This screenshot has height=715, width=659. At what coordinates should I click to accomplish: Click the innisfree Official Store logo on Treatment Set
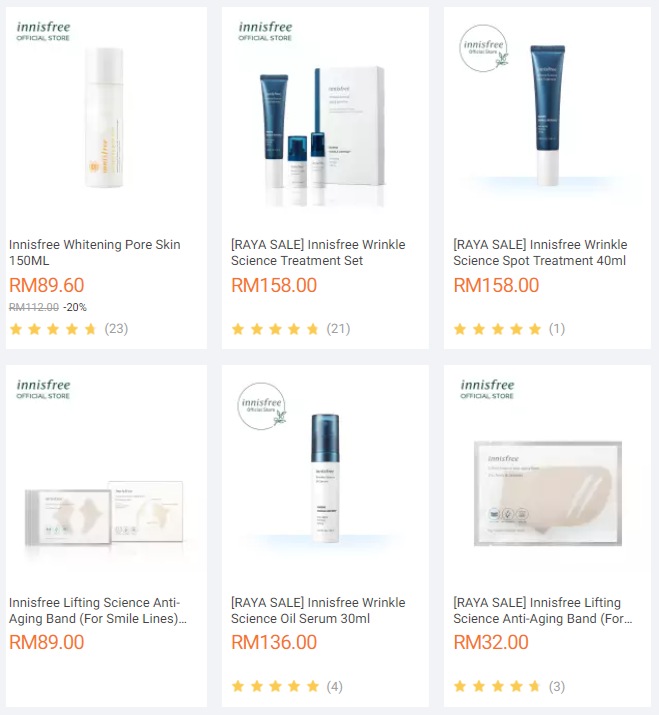tap(265, 31)
